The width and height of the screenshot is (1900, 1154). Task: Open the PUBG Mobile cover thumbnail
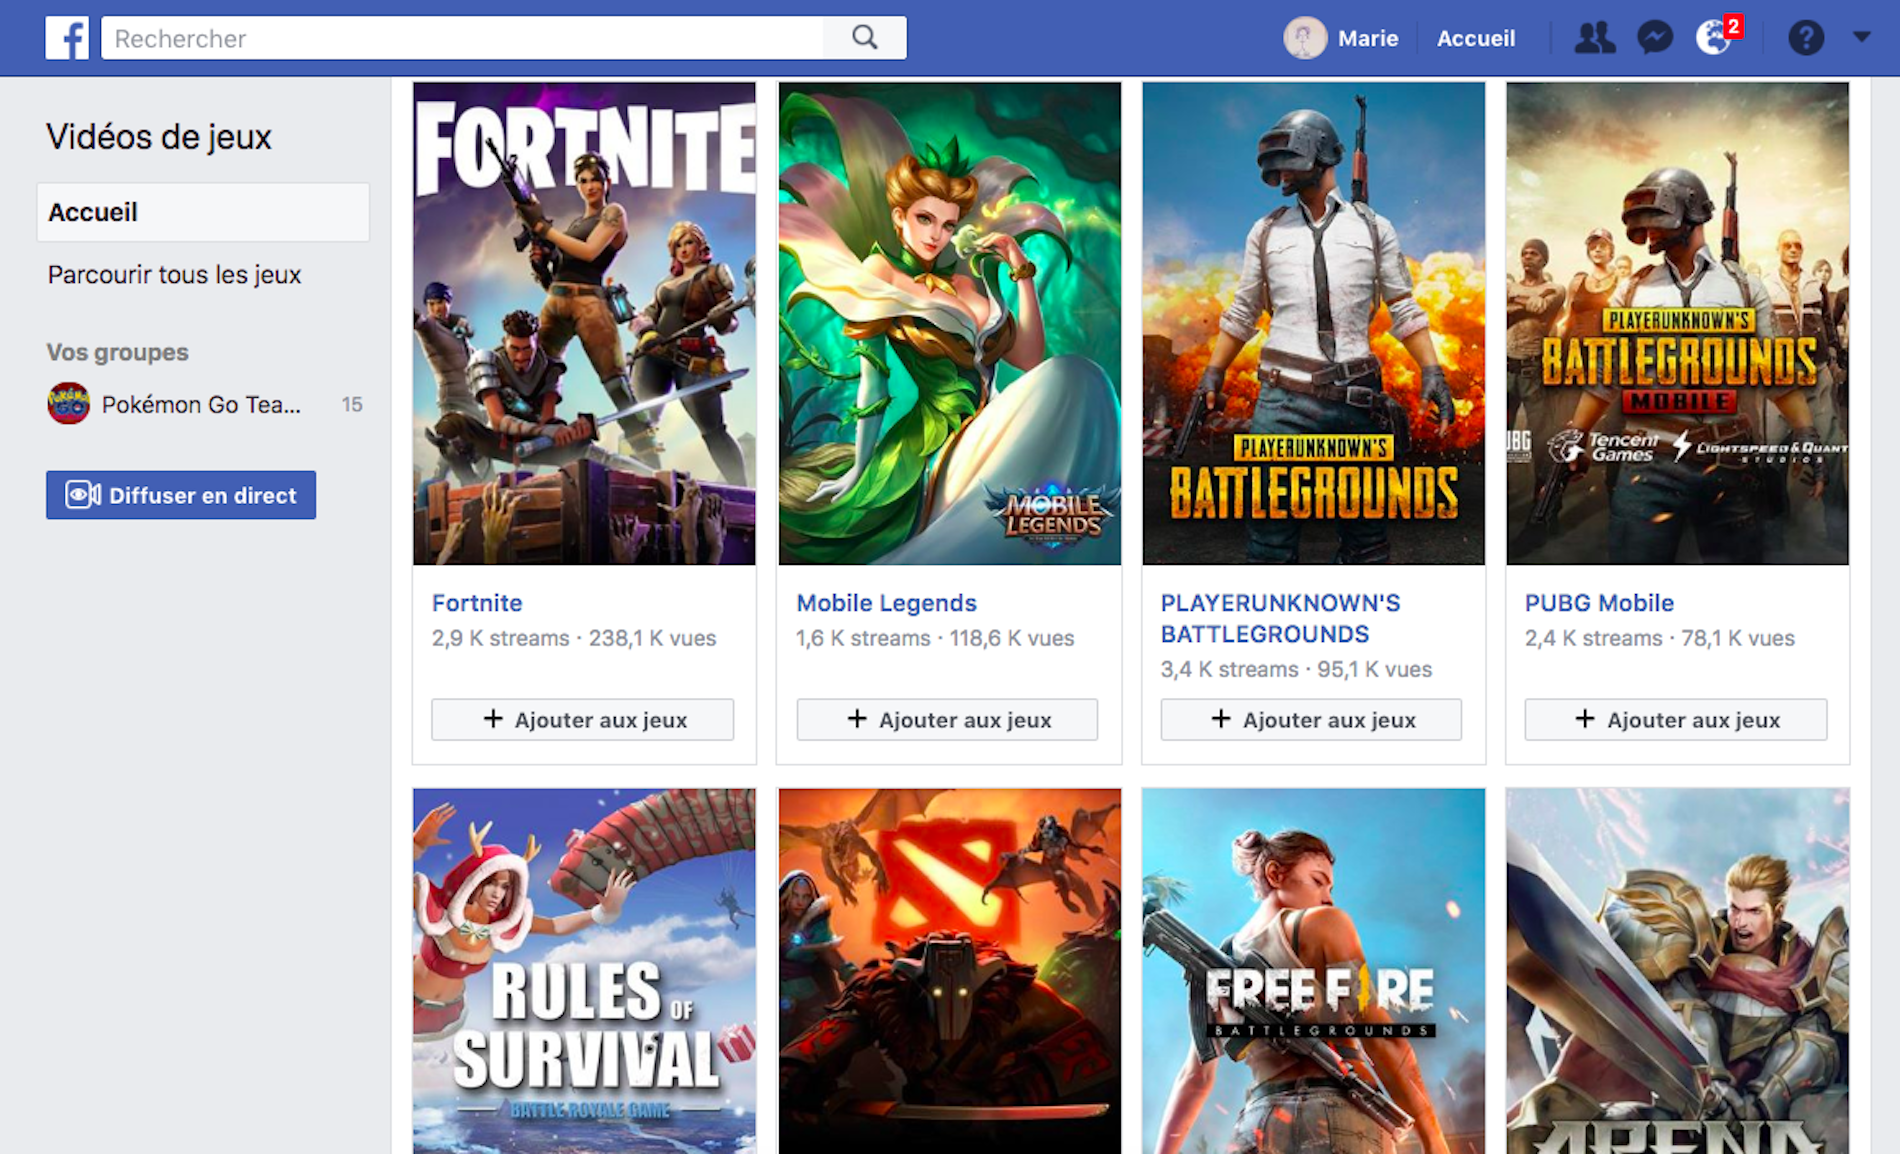tap(1677, 324)
